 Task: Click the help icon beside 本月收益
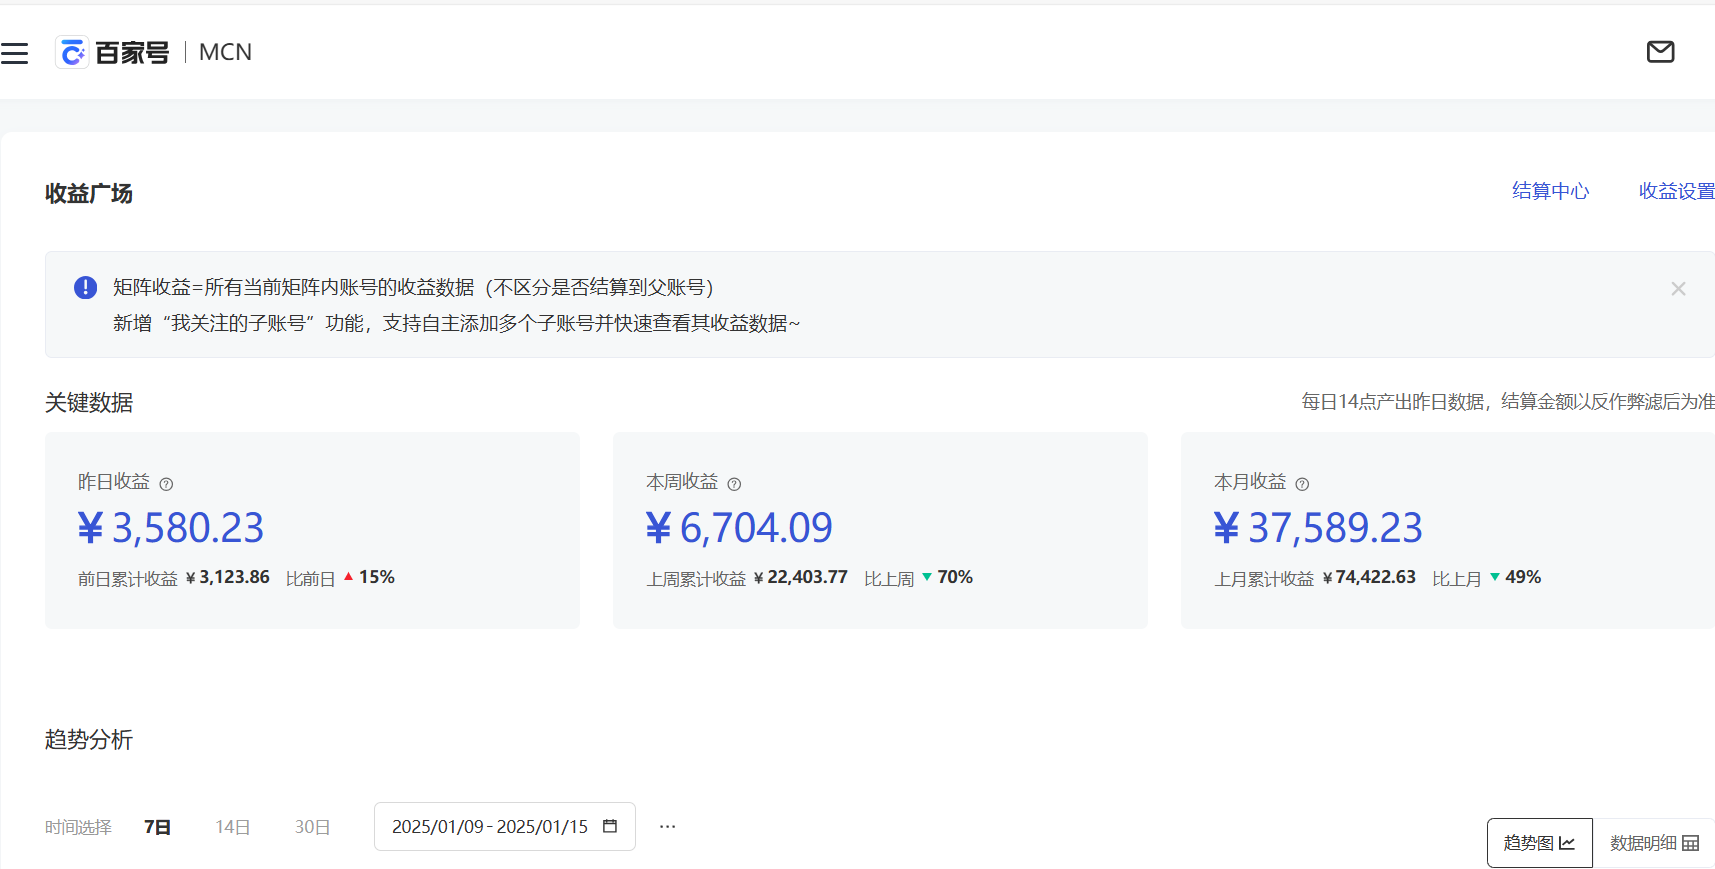click(x=1302, y=484)
